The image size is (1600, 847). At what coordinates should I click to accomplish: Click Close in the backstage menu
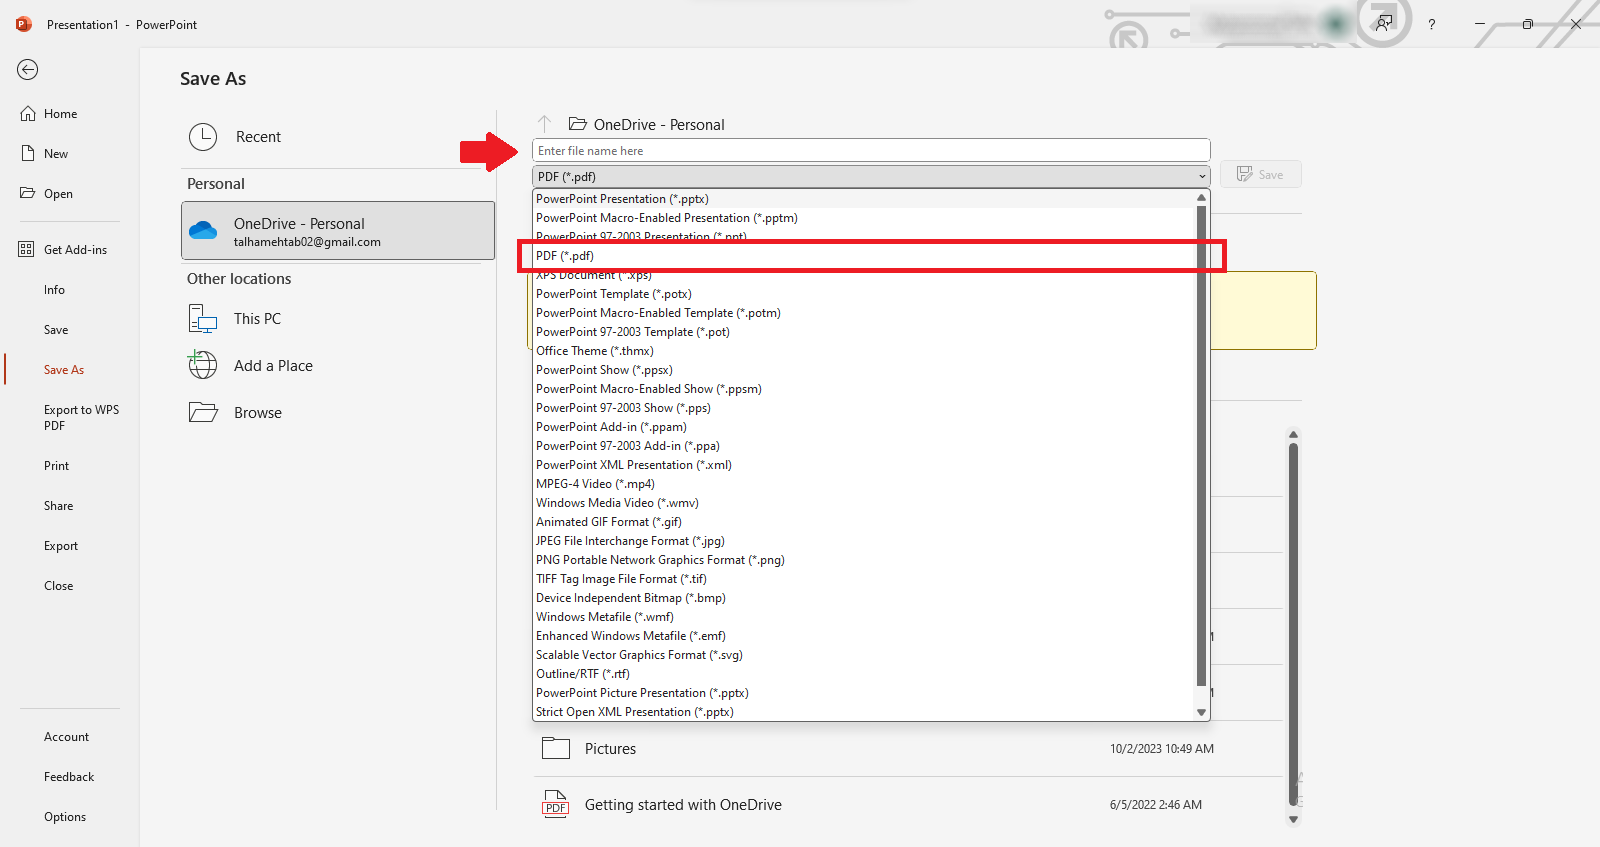(x=59, y=586)
